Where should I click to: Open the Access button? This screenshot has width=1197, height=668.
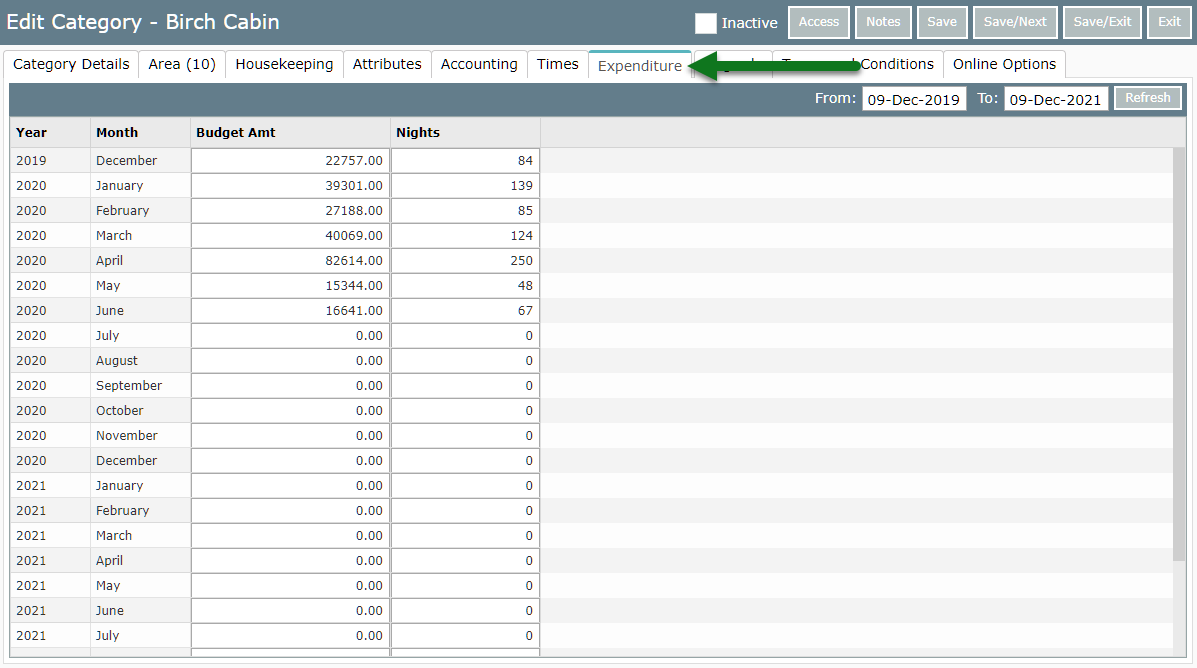818,22
